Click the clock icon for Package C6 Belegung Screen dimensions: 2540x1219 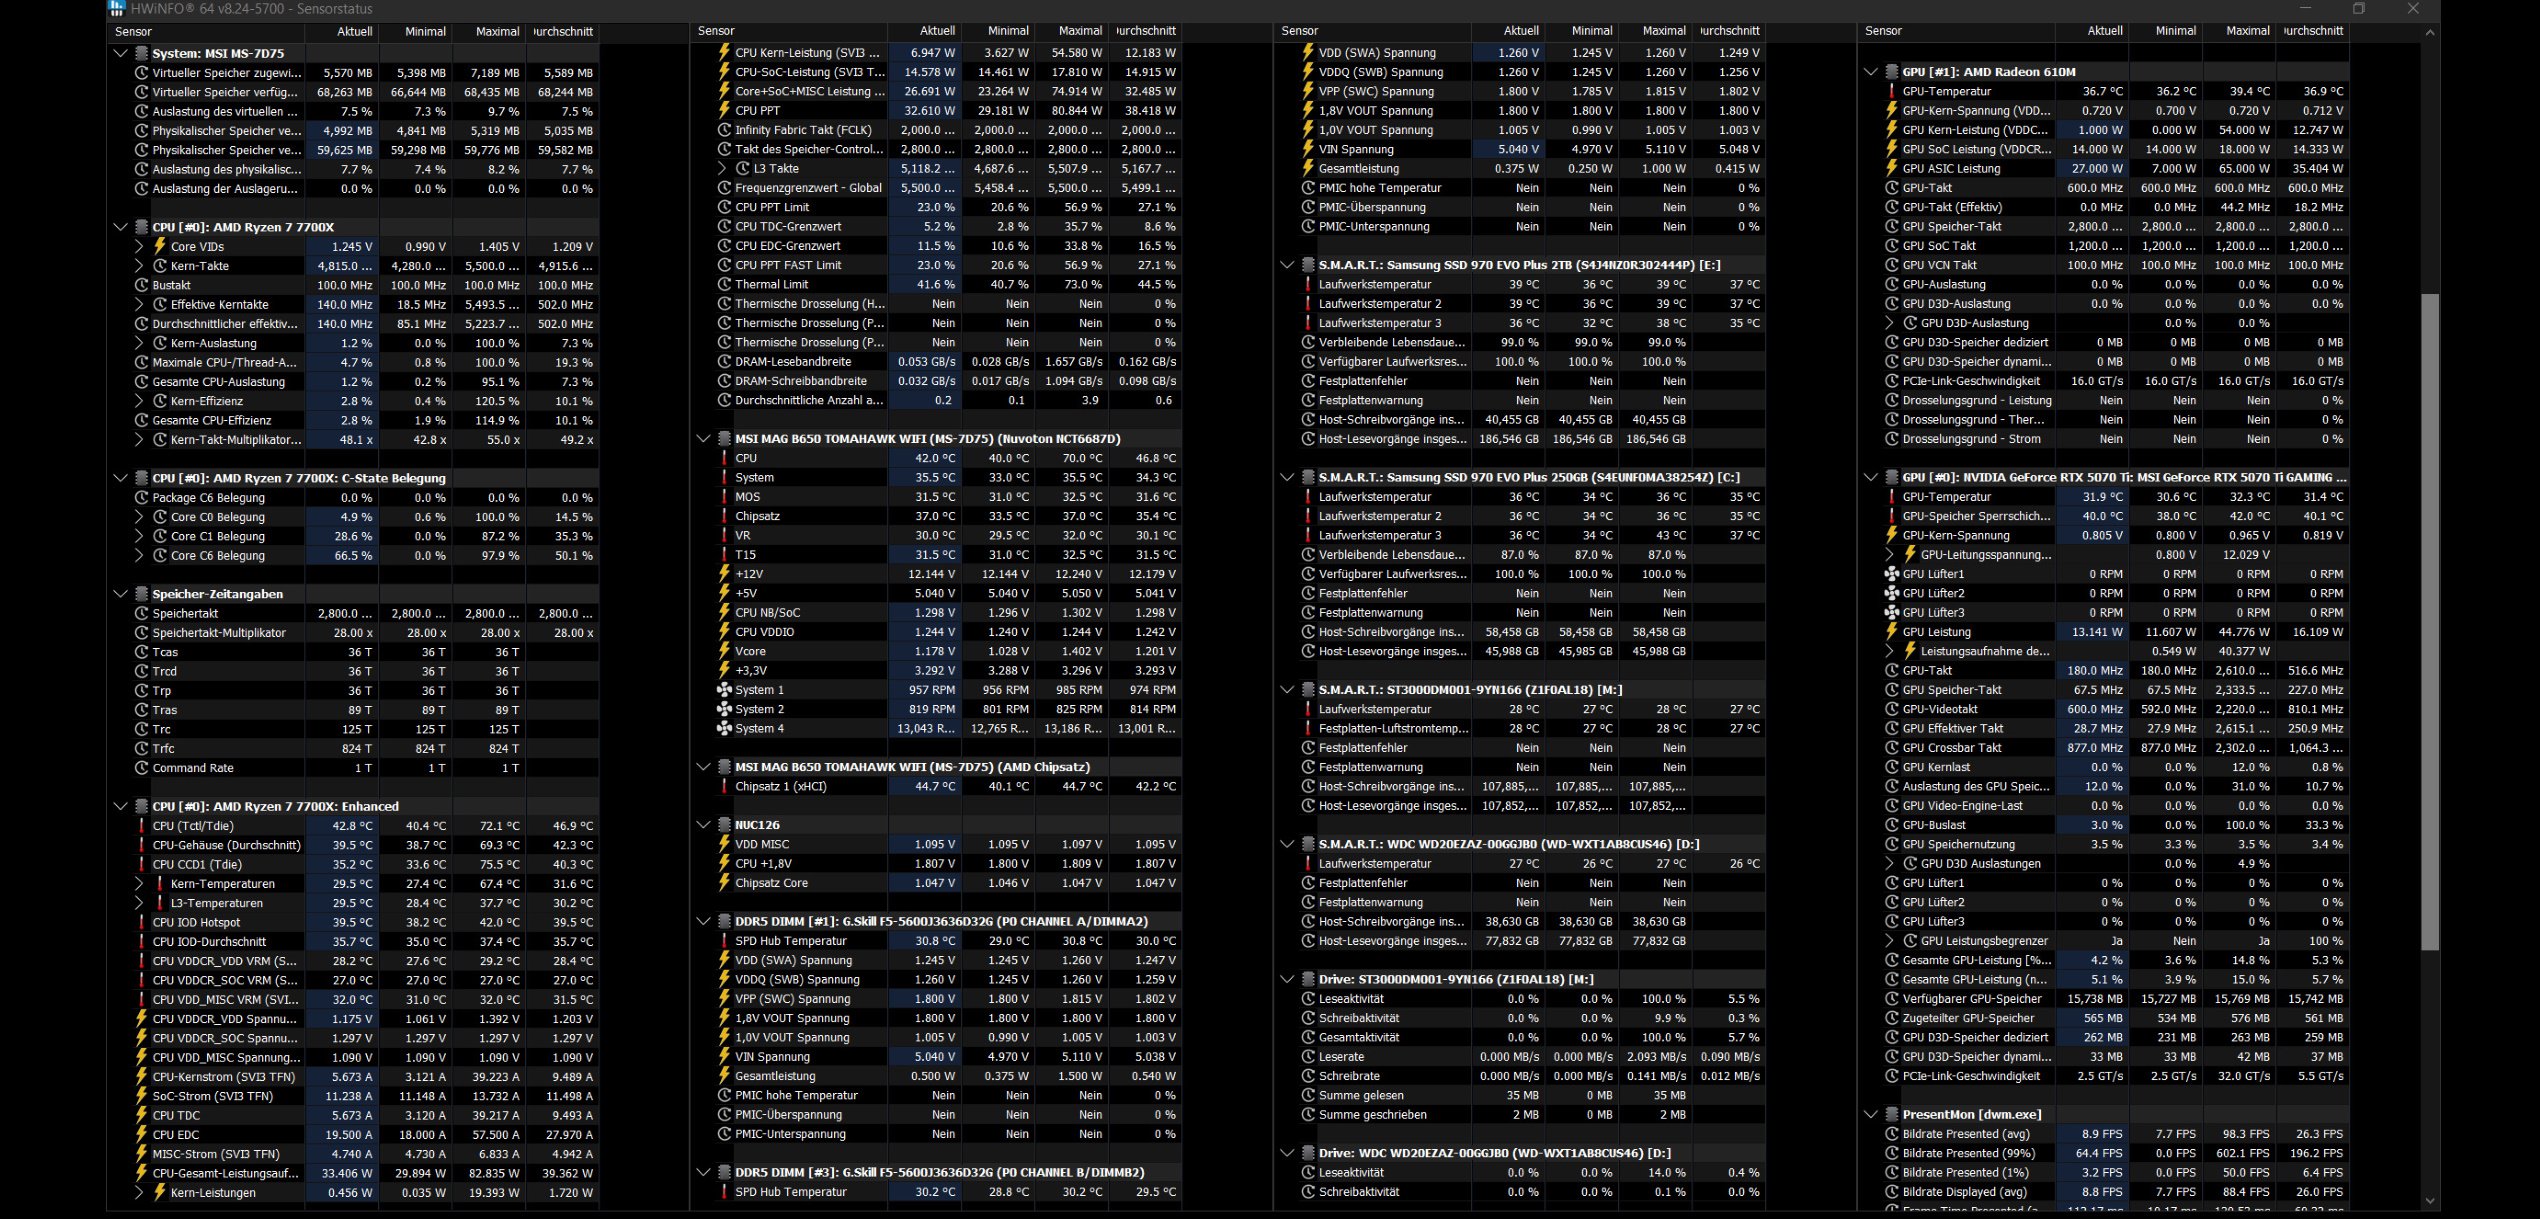[142, 497]
